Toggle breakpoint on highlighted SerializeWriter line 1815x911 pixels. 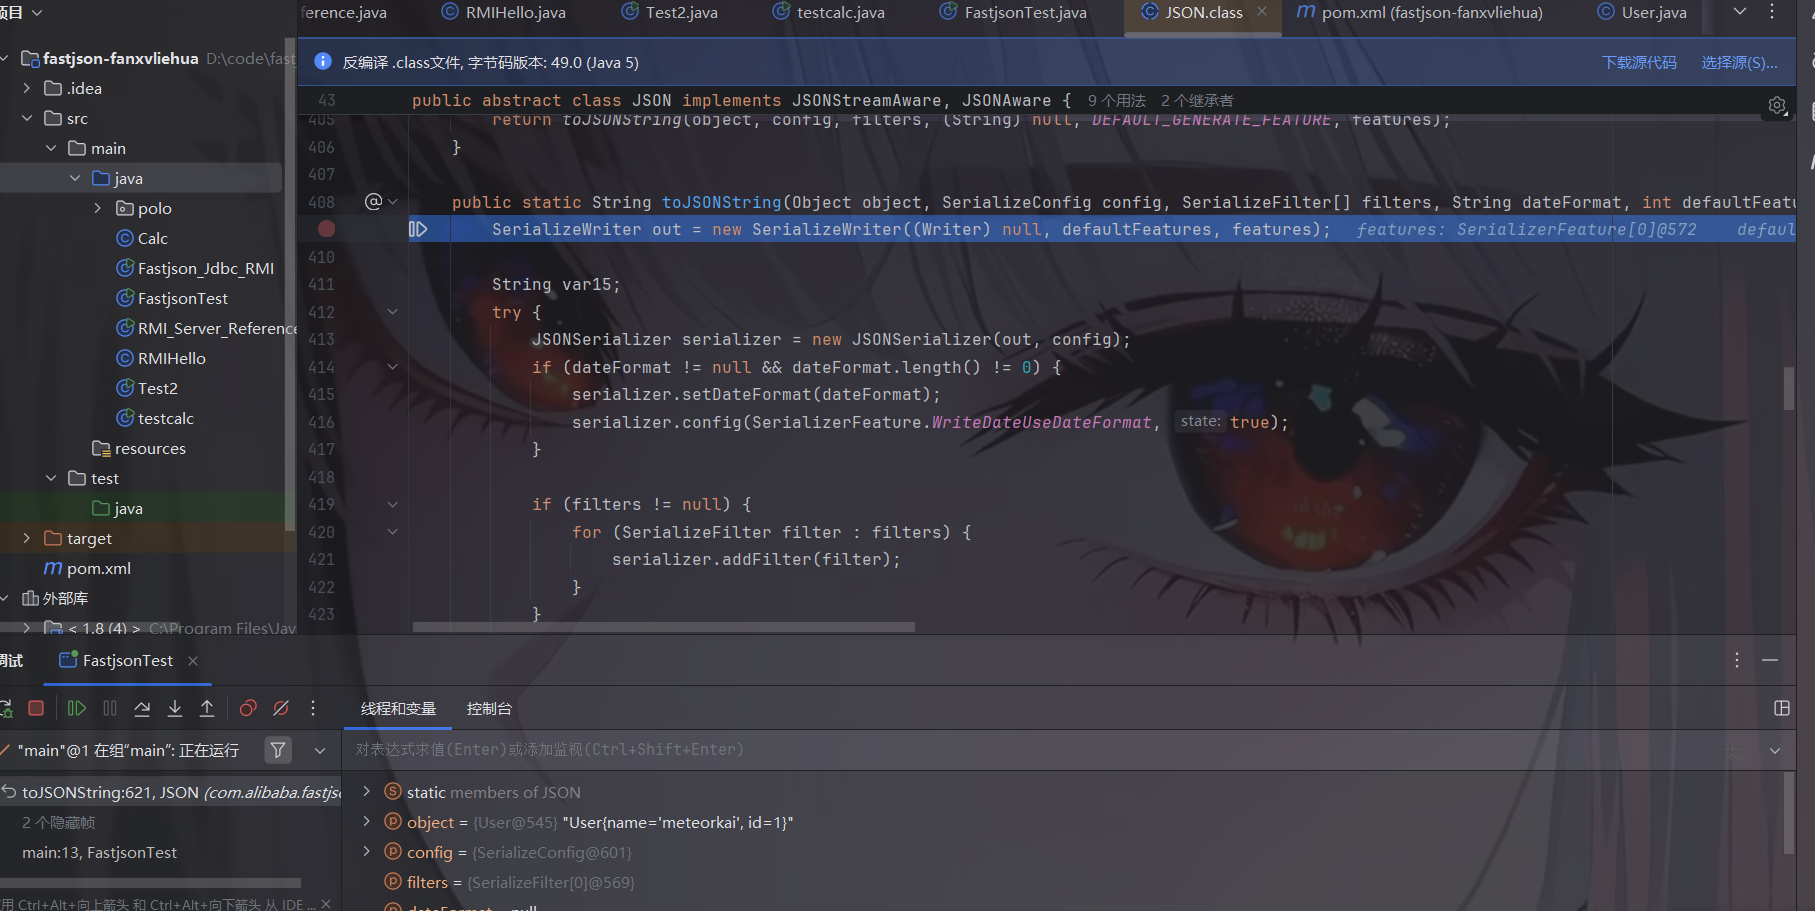tap(326, 229)
